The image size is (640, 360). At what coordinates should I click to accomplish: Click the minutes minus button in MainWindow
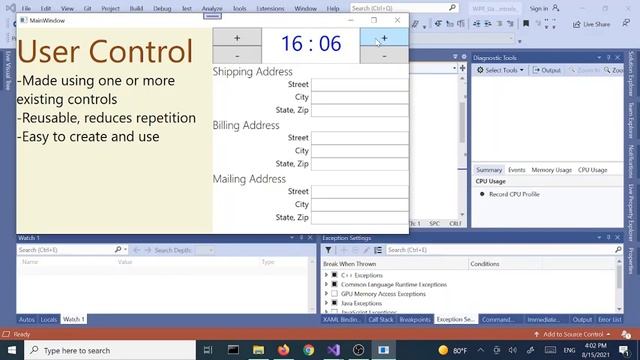click(x=384, y=55)
